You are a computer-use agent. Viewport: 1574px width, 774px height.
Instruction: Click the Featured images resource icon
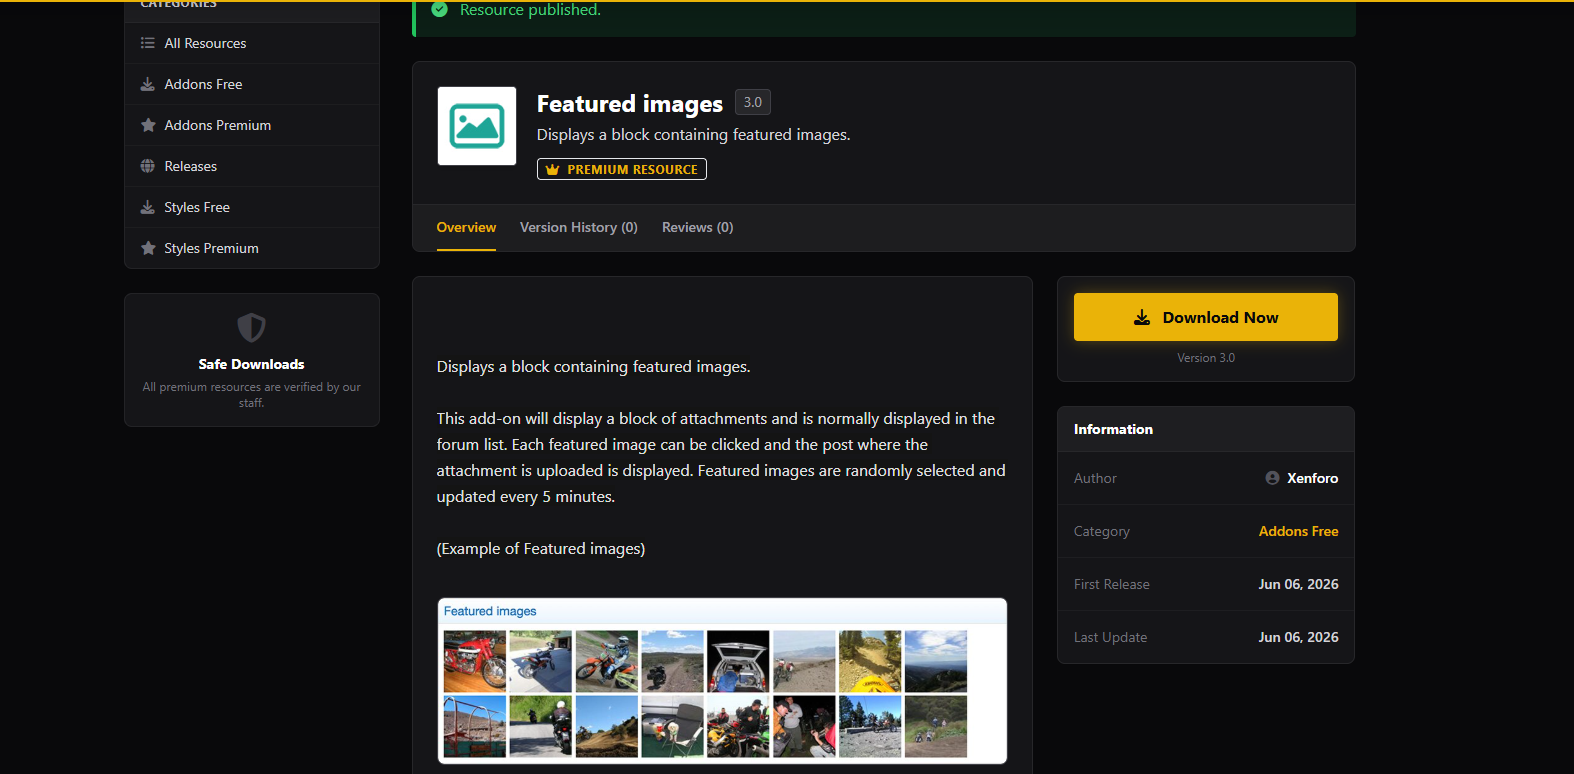(x=477, y=126)
